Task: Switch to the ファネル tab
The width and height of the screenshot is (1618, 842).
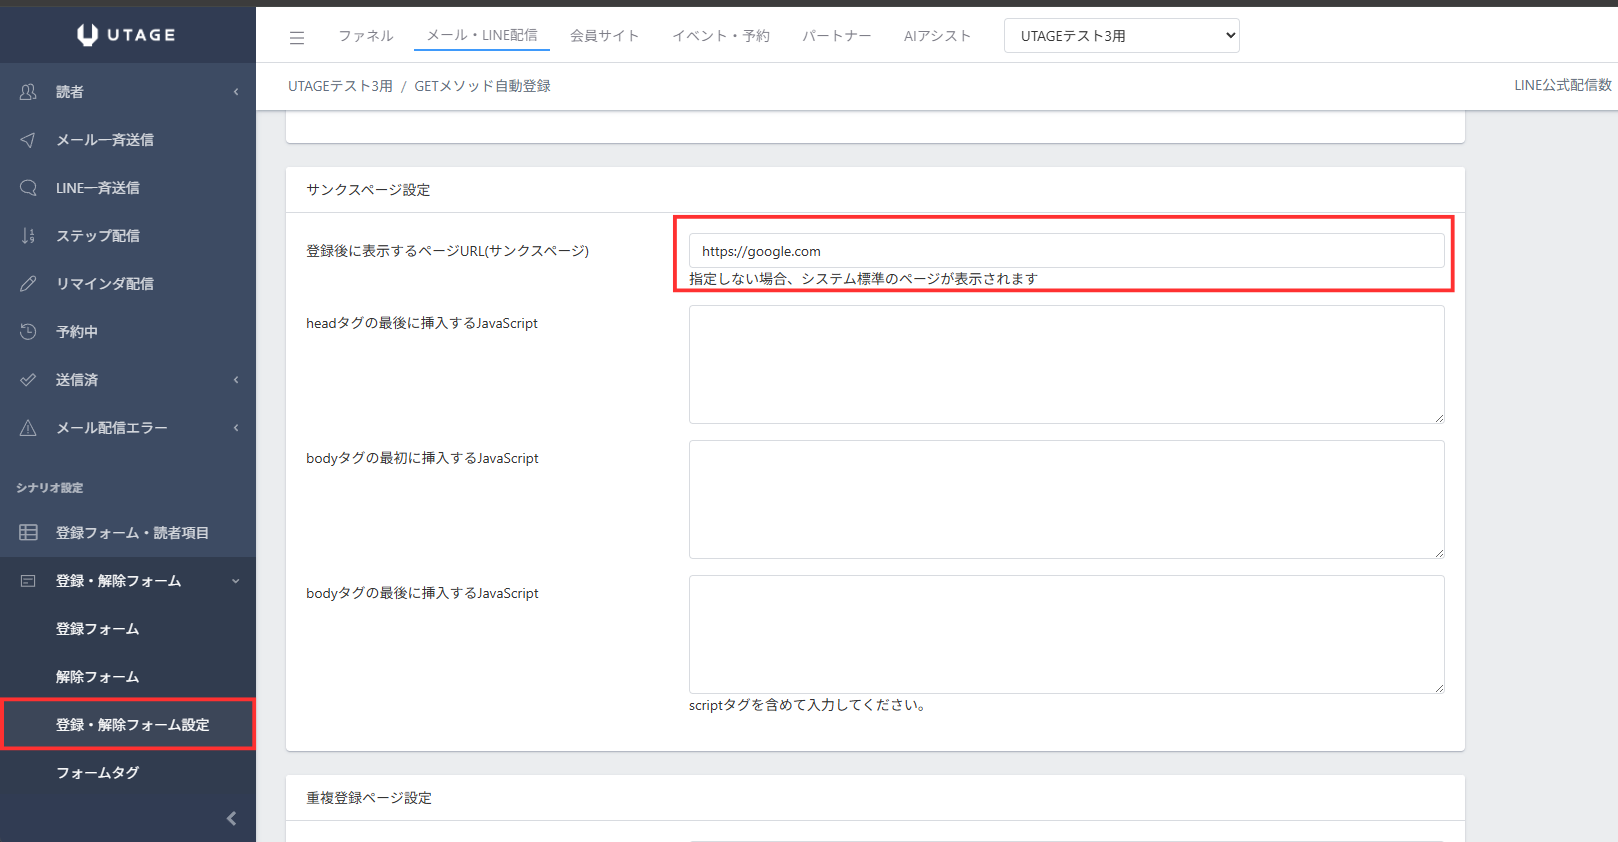Action: pyautogui.click(x=365, y=36)
